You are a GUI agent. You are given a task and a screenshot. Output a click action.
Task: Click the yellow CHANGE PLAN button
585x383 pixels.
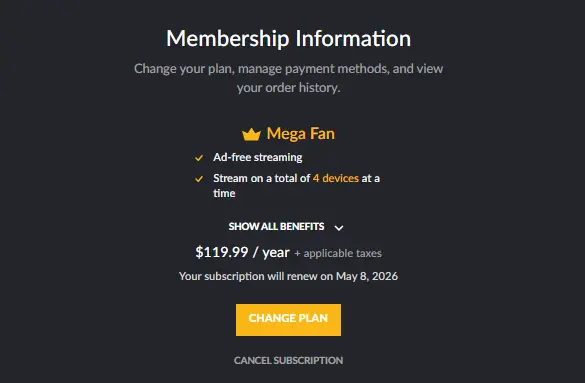coord(288,320)
